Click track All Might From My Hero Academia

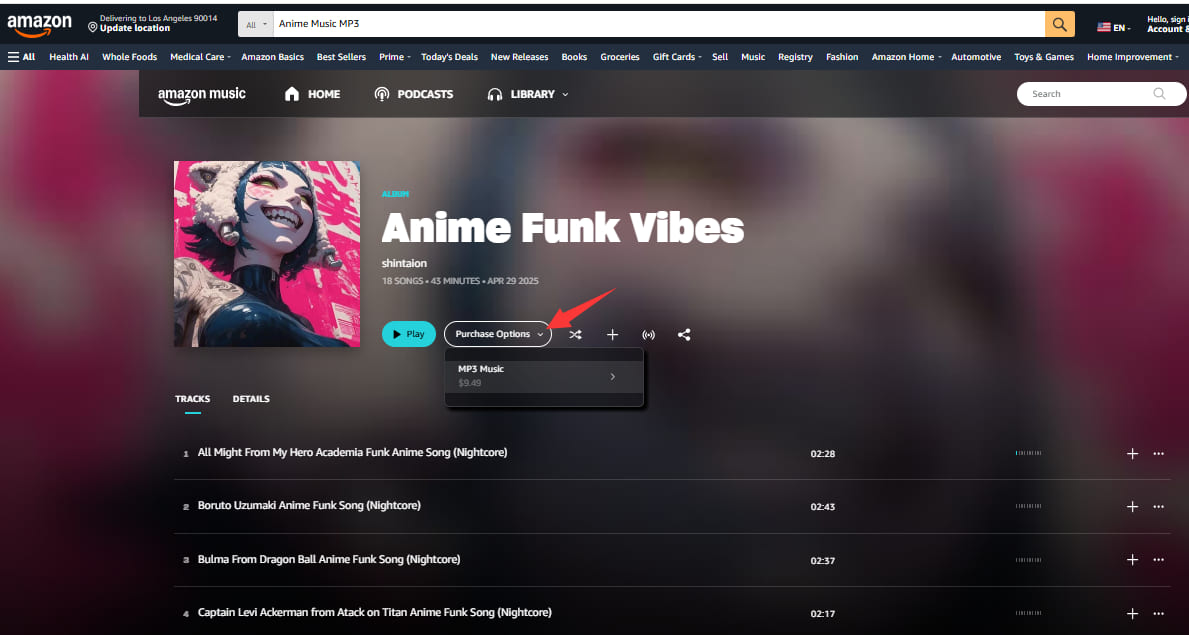pos(353,452)
